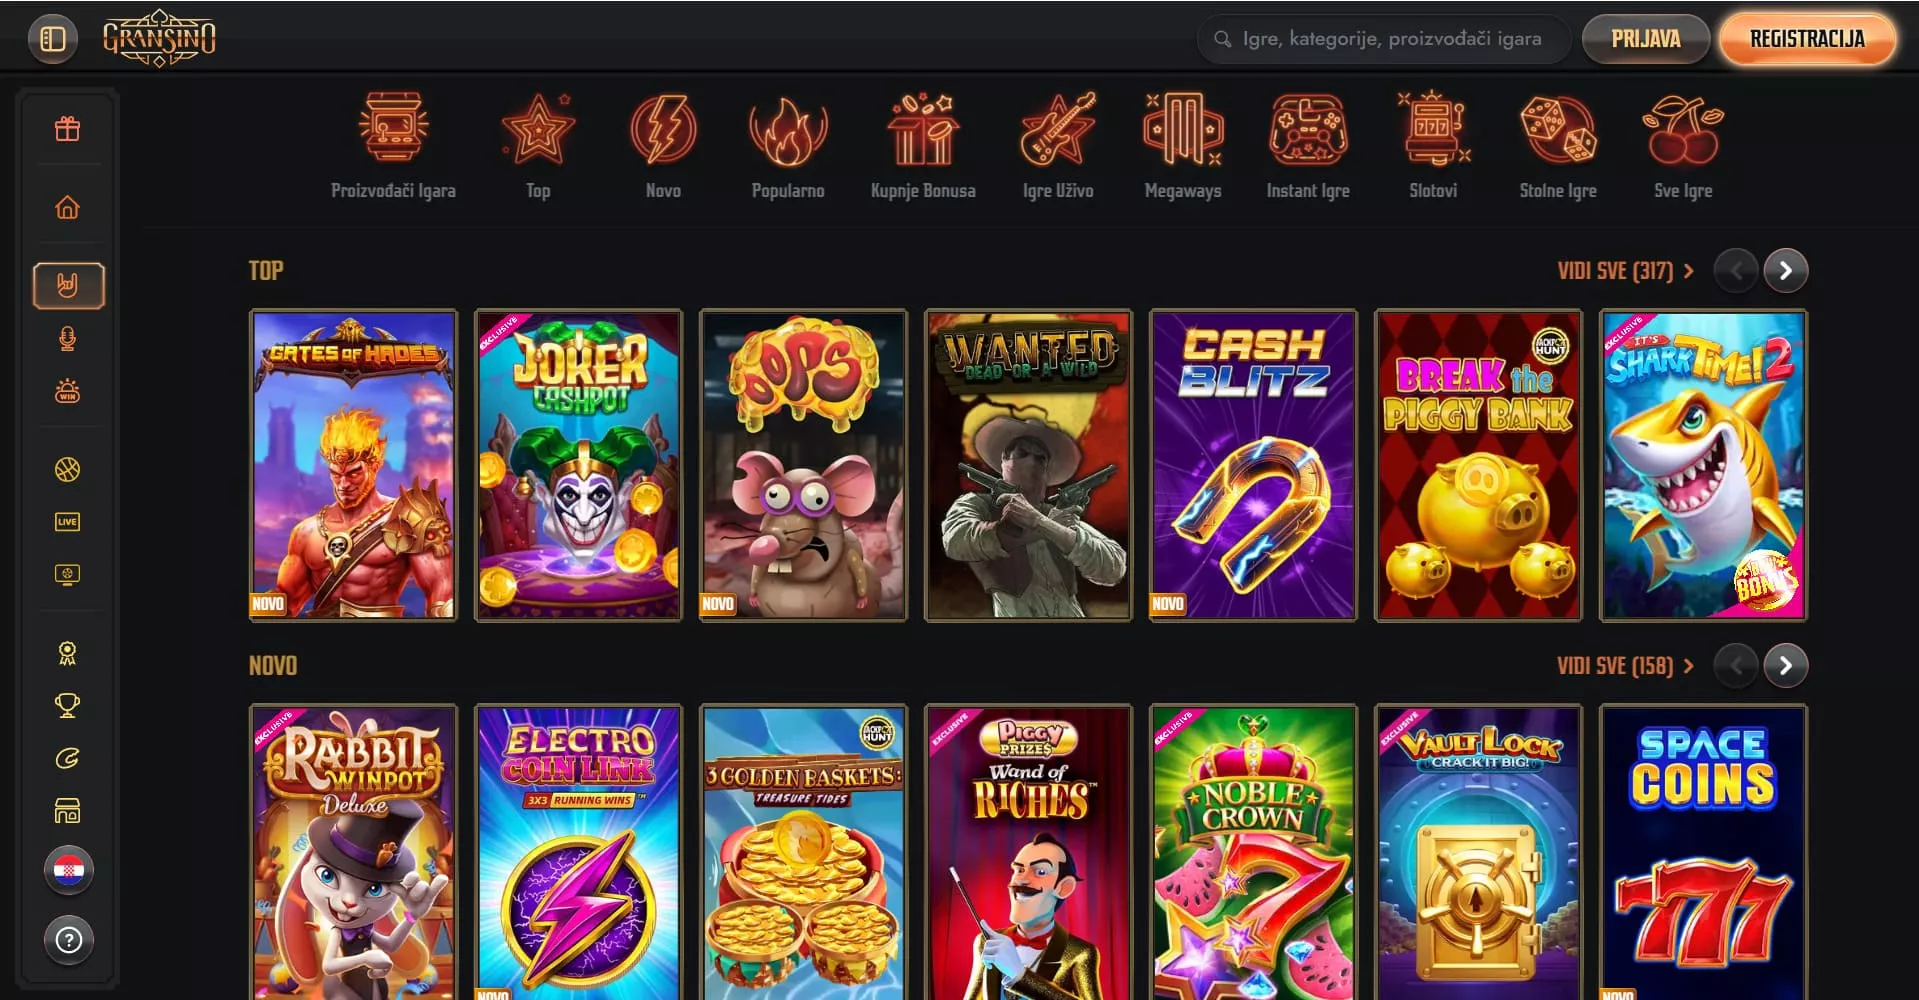Switch to the Stolne Igre category
This screenshot has height=1000, width=1919.
click(x=1558, y=146)
